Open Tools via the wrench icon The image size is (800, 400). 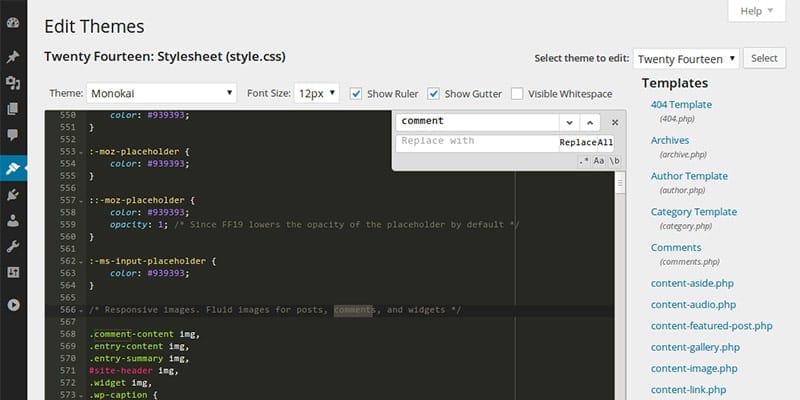click(x=13, y=246)
